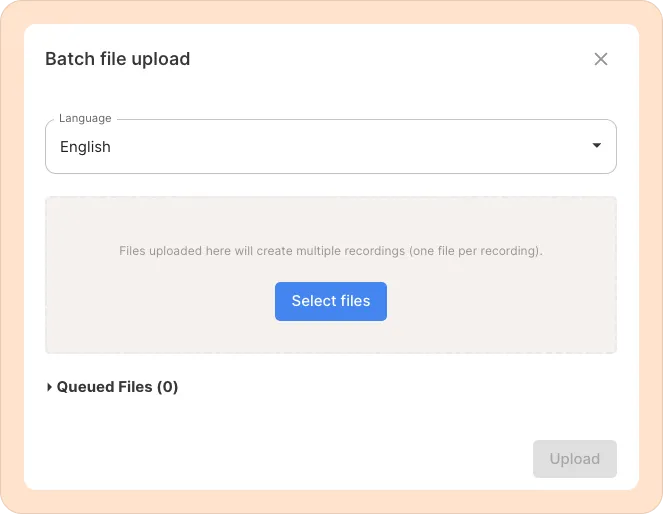Viewport: 663px width, 514px height.
Task: Click the Language dropdown caret arrow
Action: [x=597, y=146]
